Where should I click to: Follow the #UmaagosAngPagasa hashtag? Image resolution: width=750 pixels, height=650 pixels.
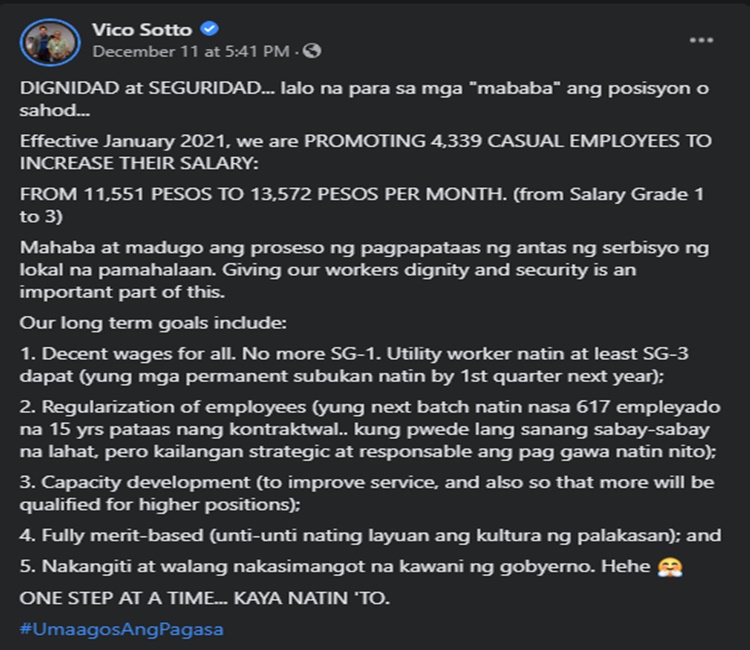click(x=121, y=629)
